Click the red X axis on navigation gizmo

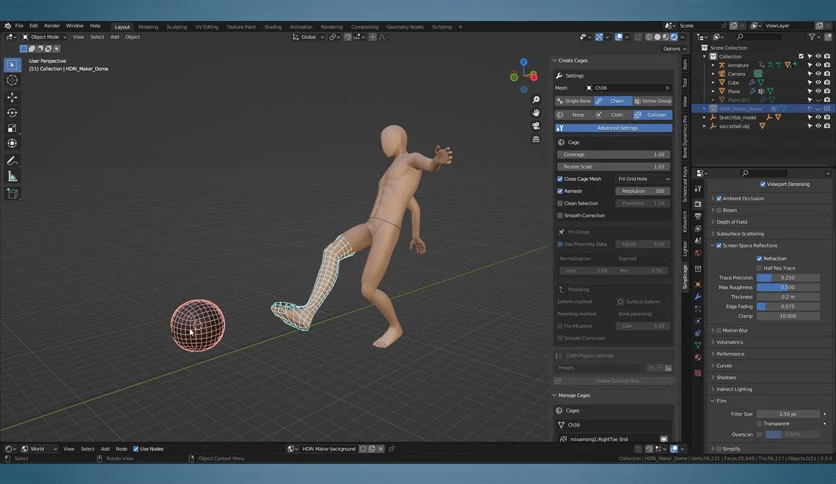[x=533, y=78]
